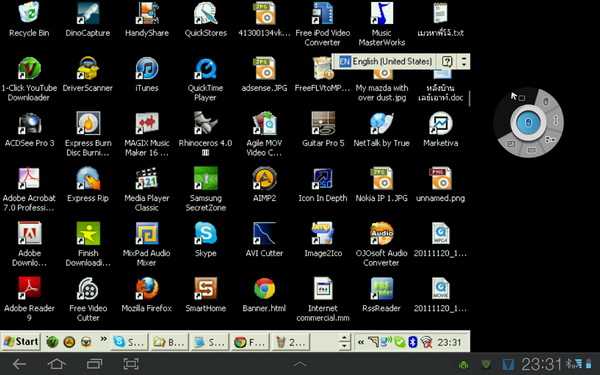The height and width of the screenshot is (375, 600).
Task: Open Banner.html Chrome file
Action: pyautogui.click(x=264, y=295)
